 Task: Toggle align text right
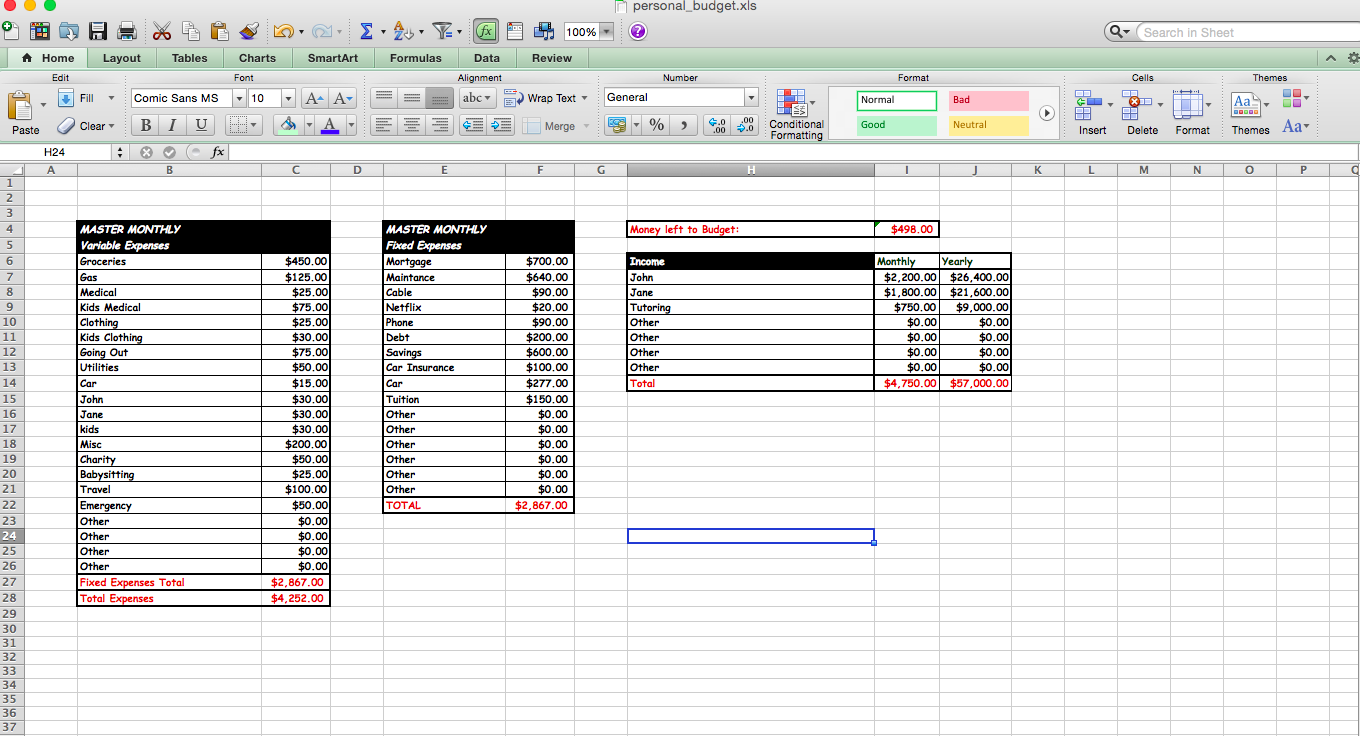coord(439,125)
